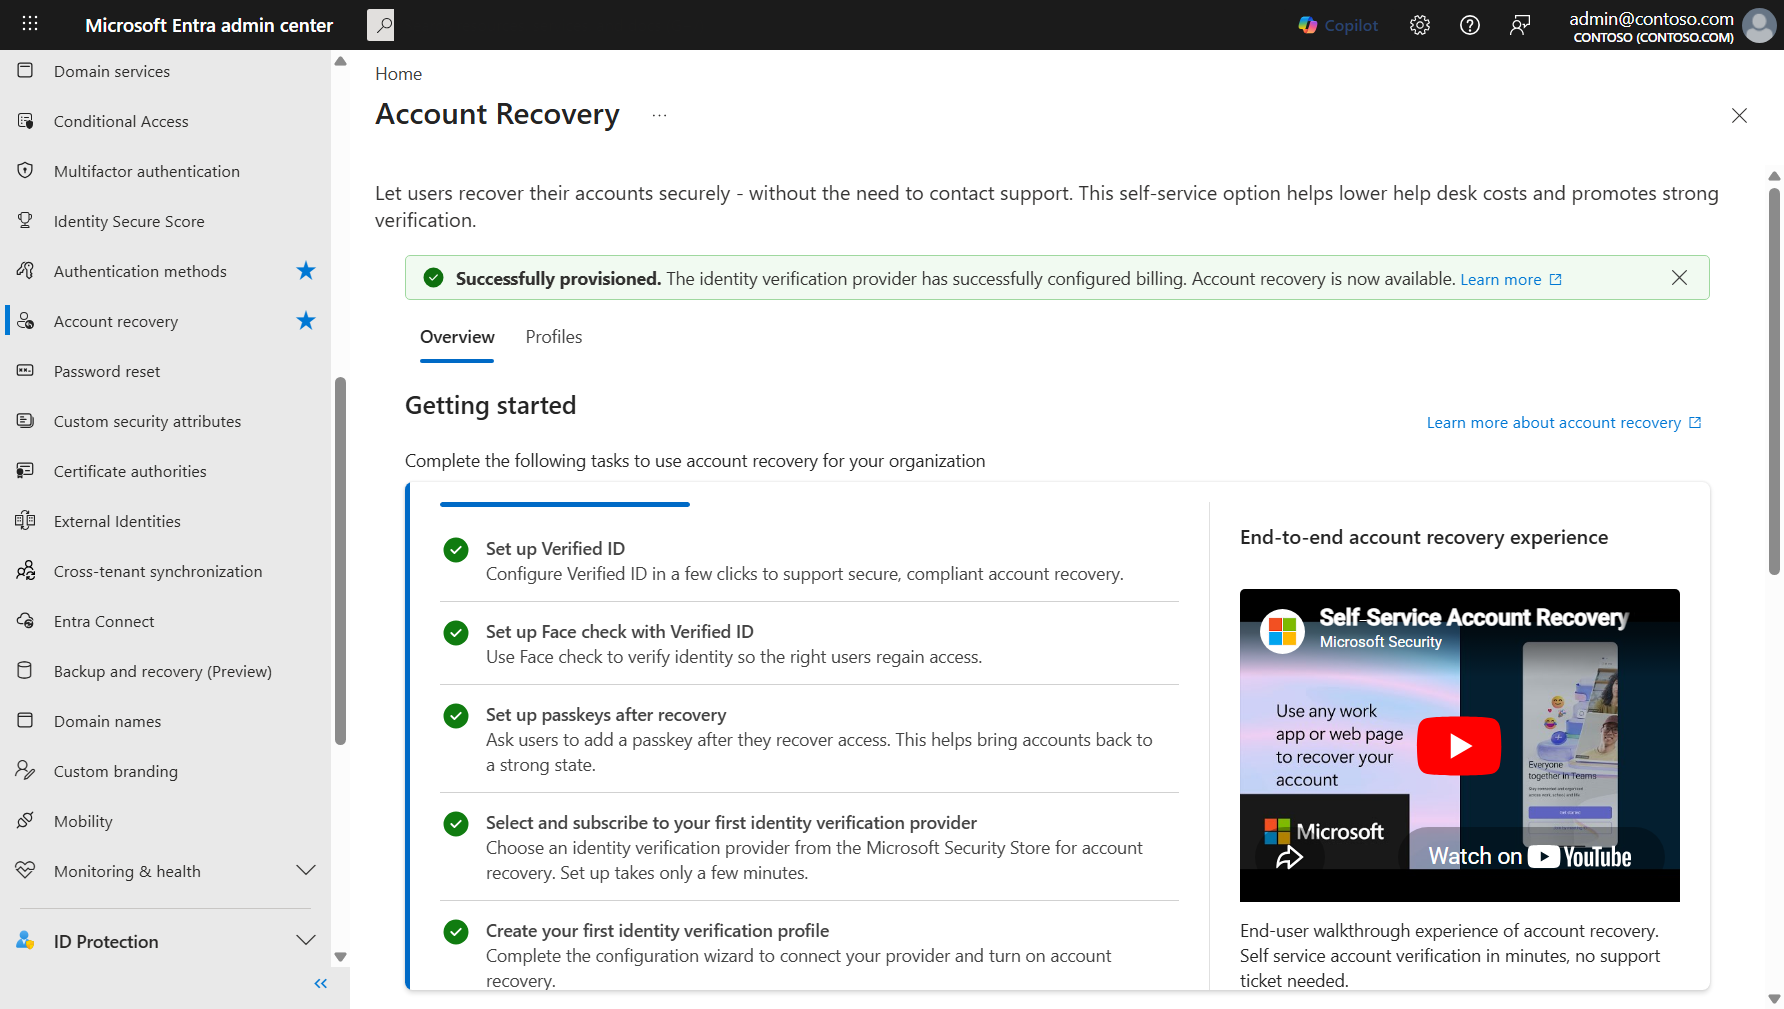Open Copilot from the header
The image size is (1784, 1009).
pos(1338,25)
